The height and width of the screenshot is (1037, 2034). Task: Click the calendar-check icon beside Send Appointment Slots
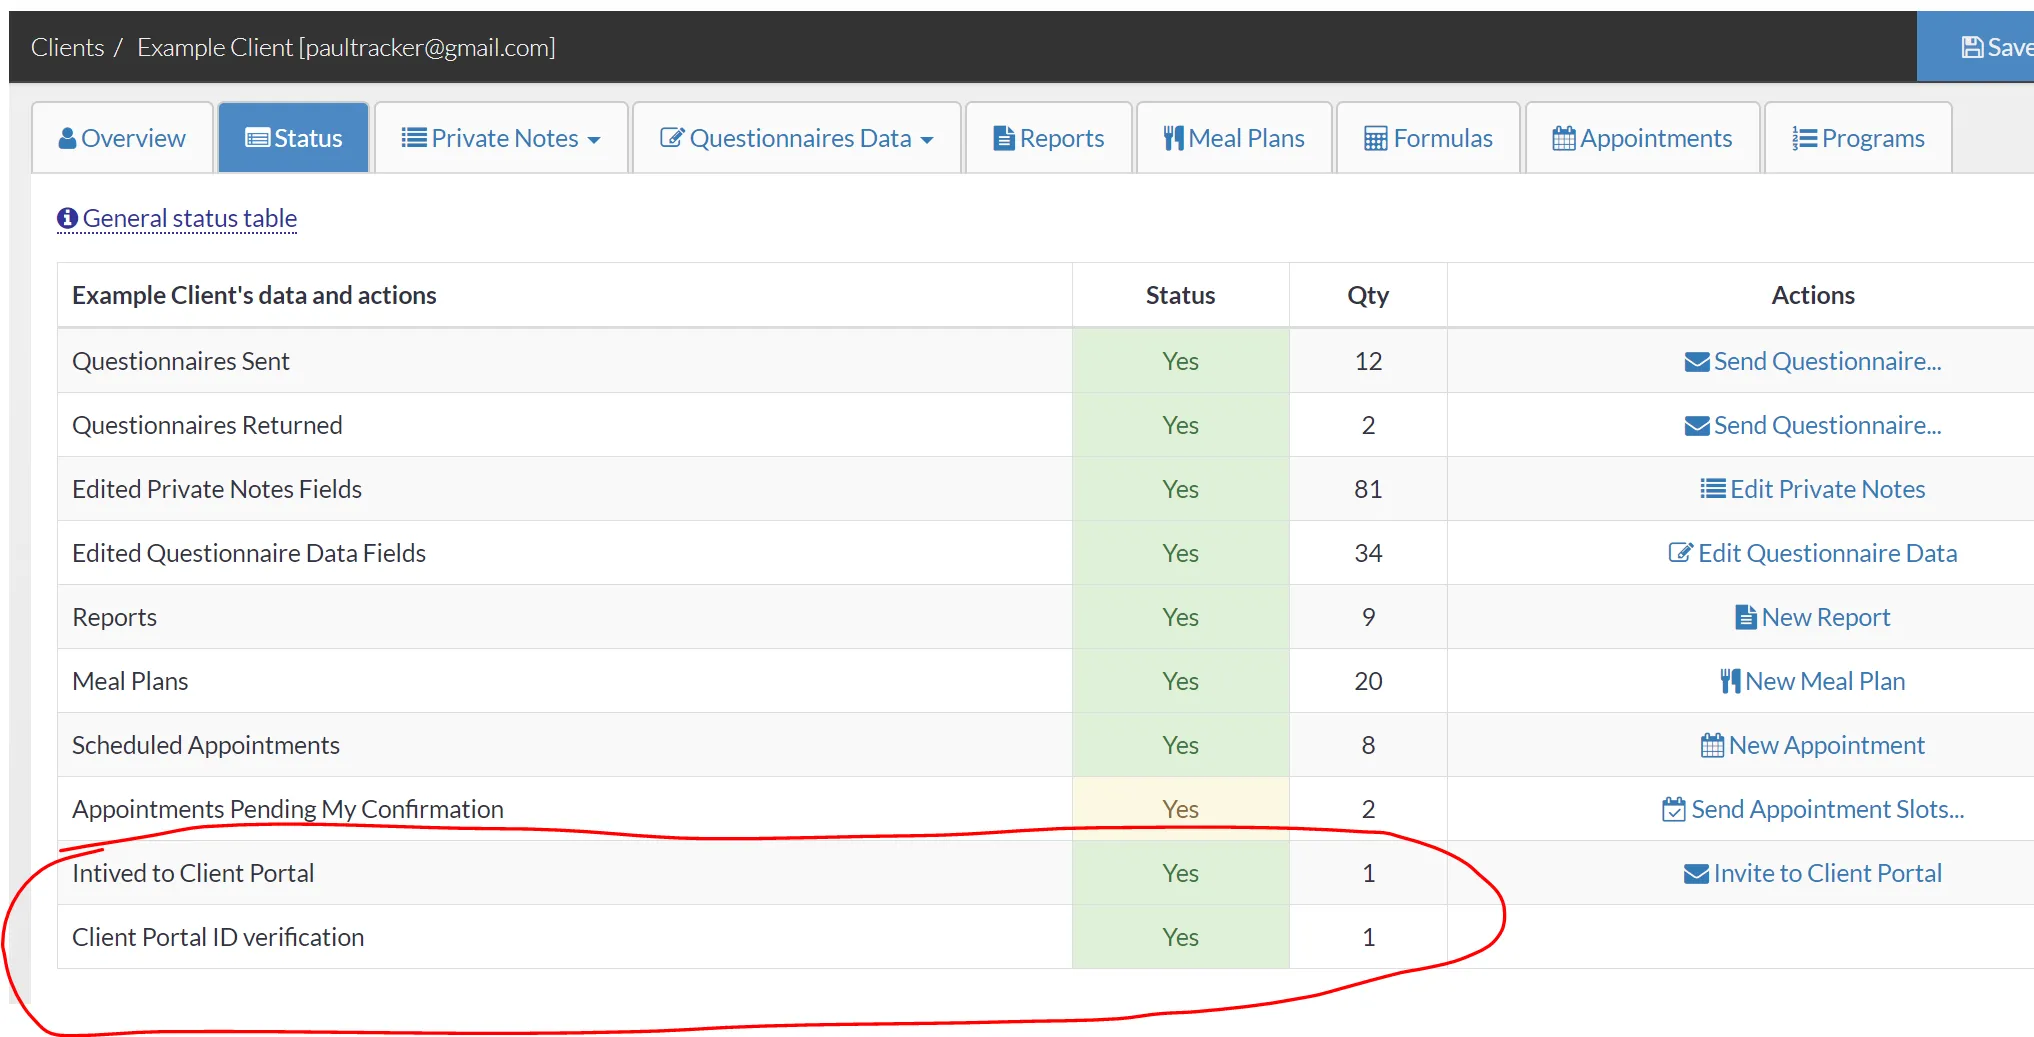pos(1673,810)
